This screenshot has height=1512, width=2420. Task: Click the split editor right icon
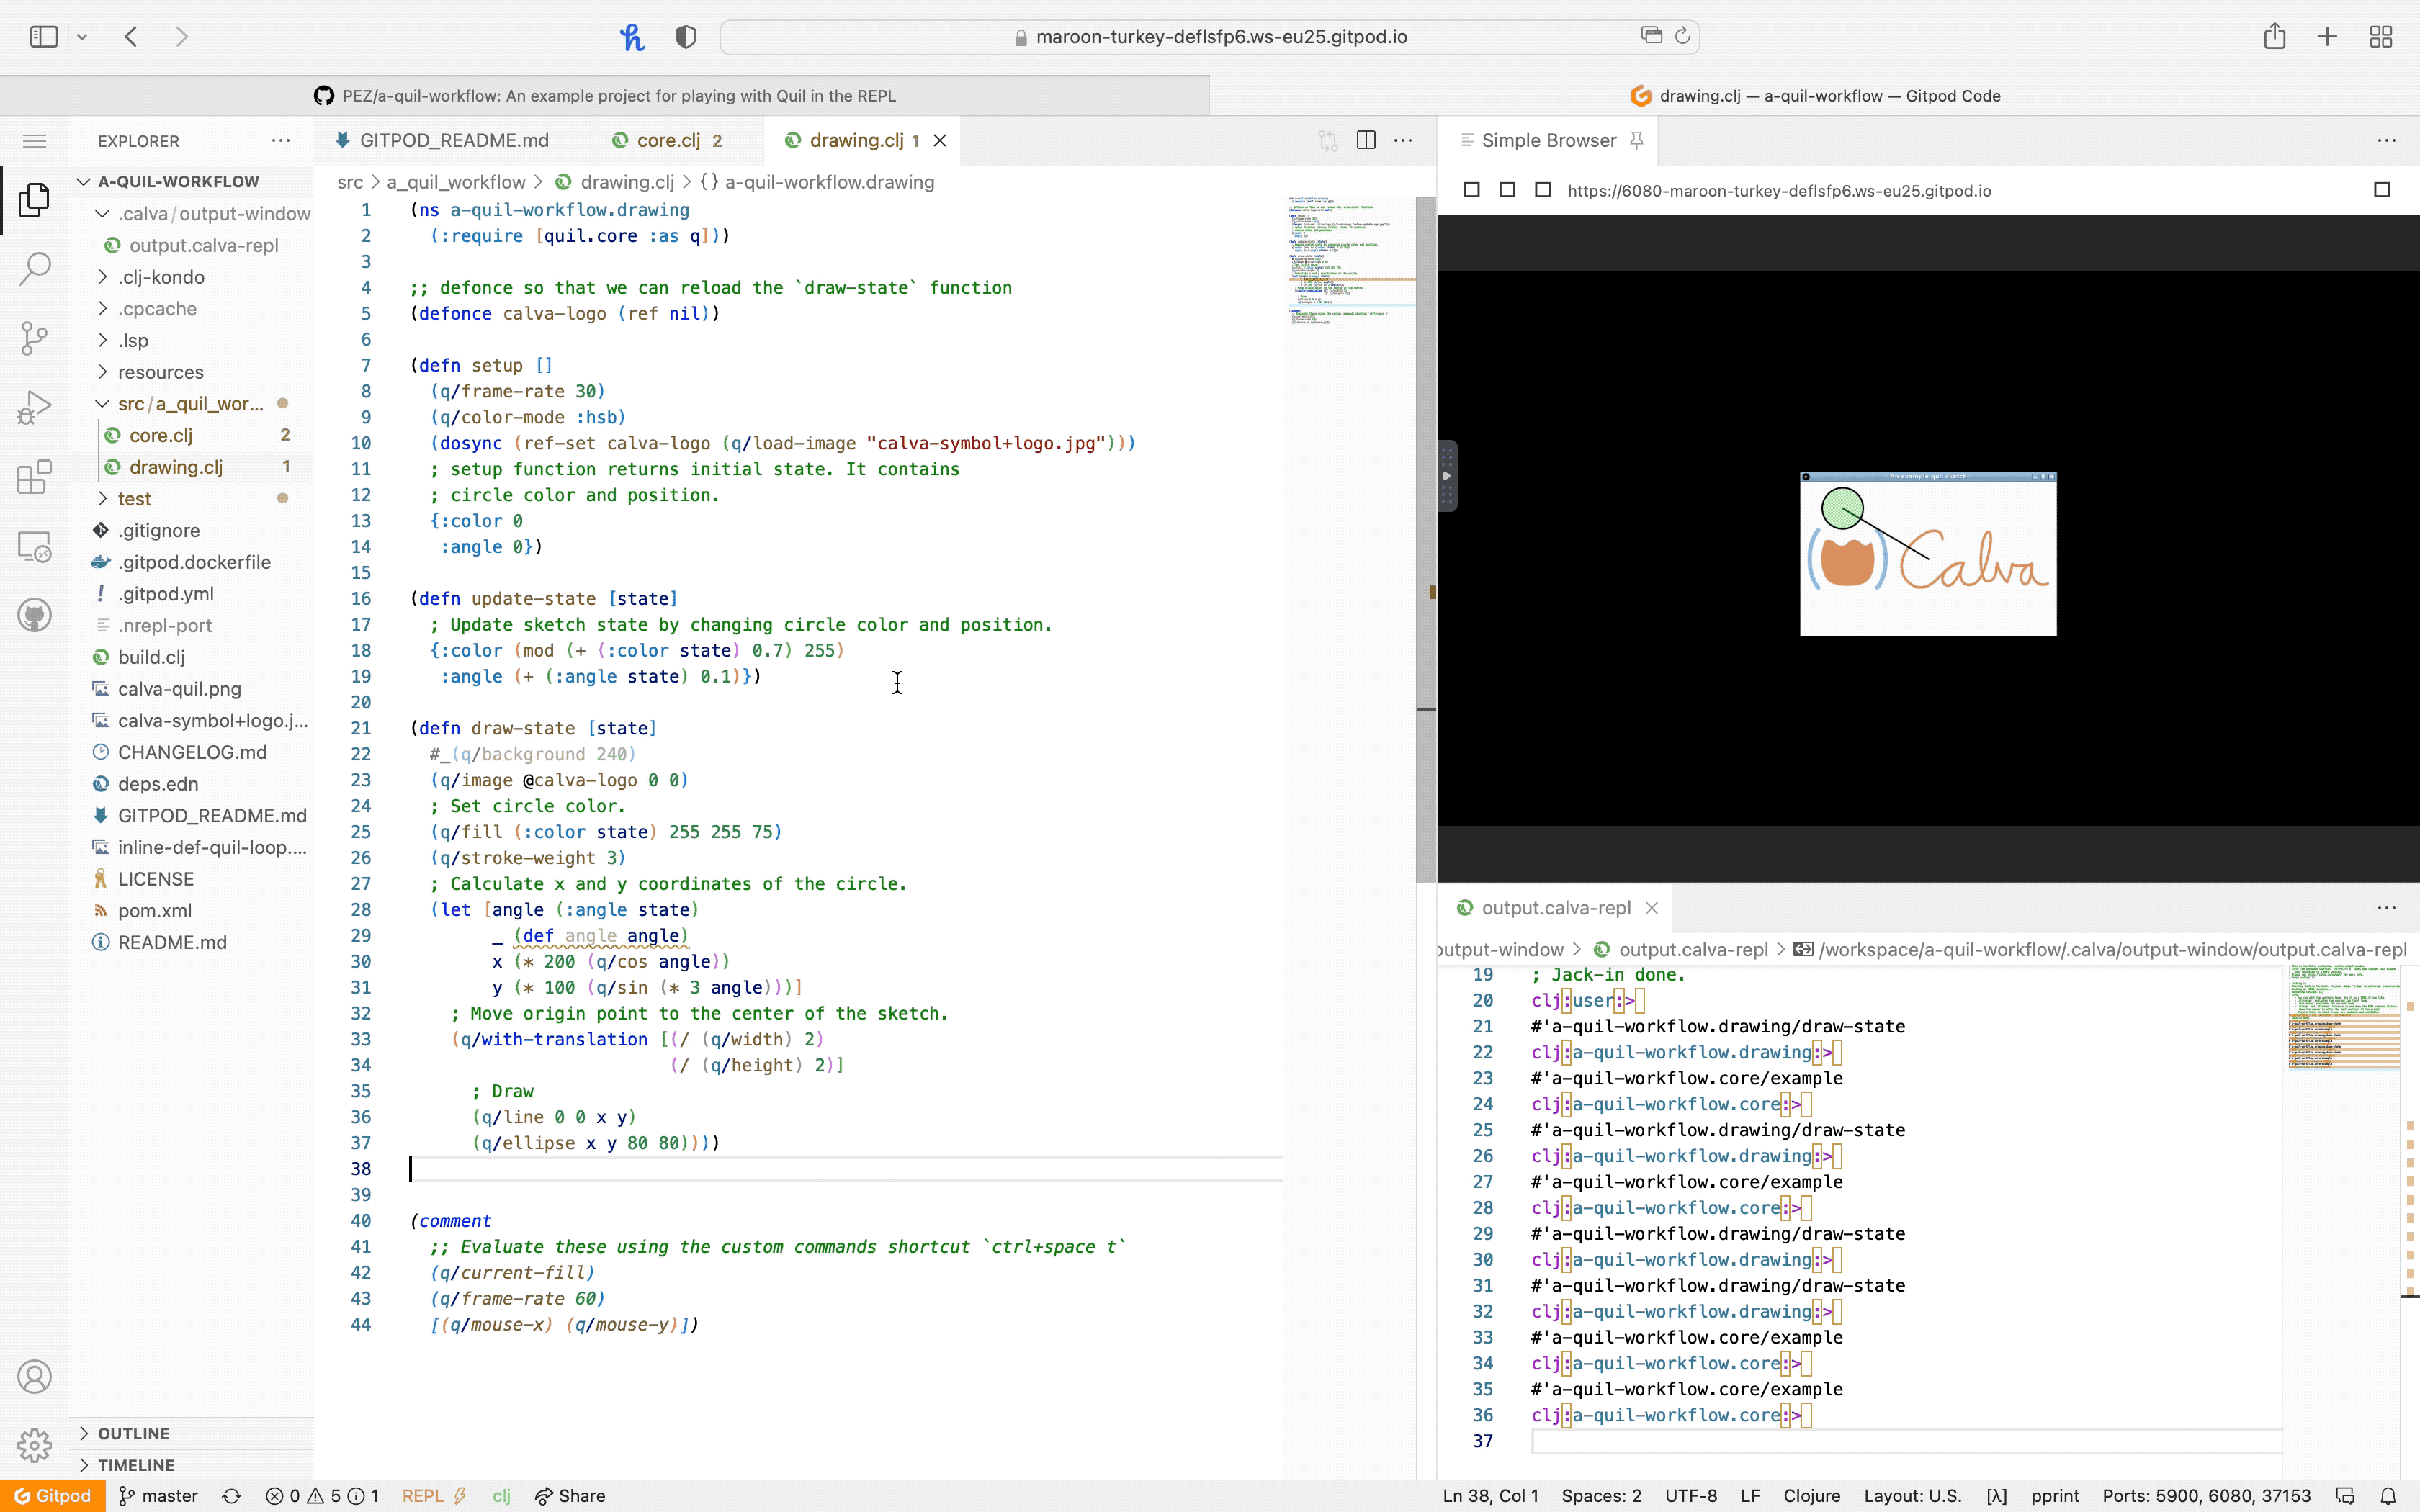(x=1366, y=140)
